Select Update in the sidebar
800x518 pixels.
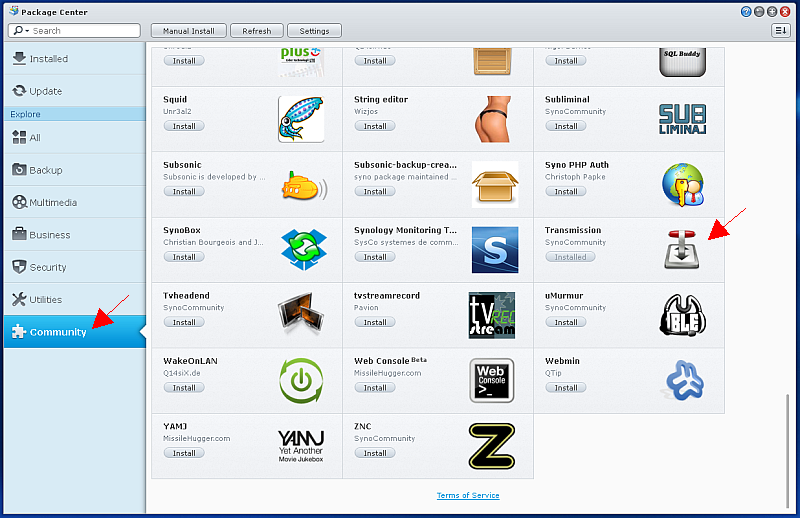tap(74, 91)
